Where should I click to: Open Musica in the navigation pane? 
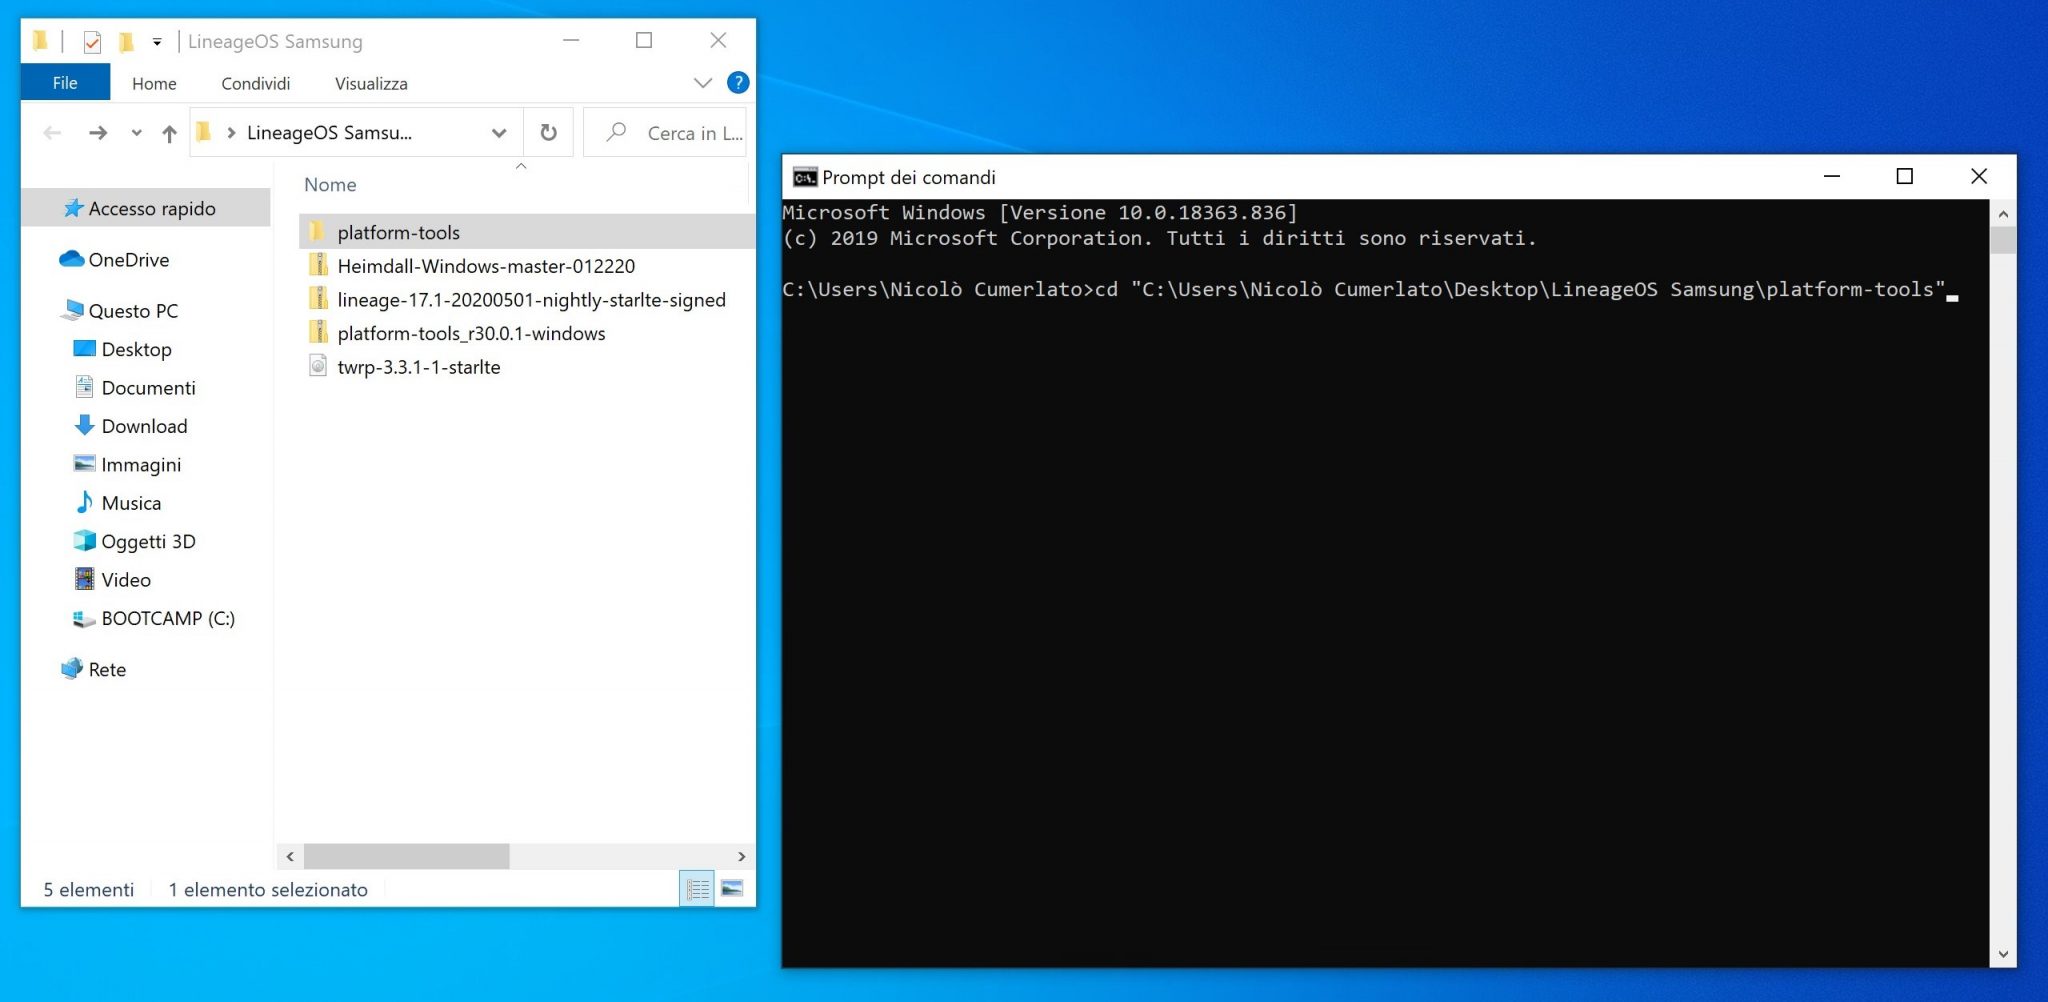pyautogui.click(x=131, y=503)
